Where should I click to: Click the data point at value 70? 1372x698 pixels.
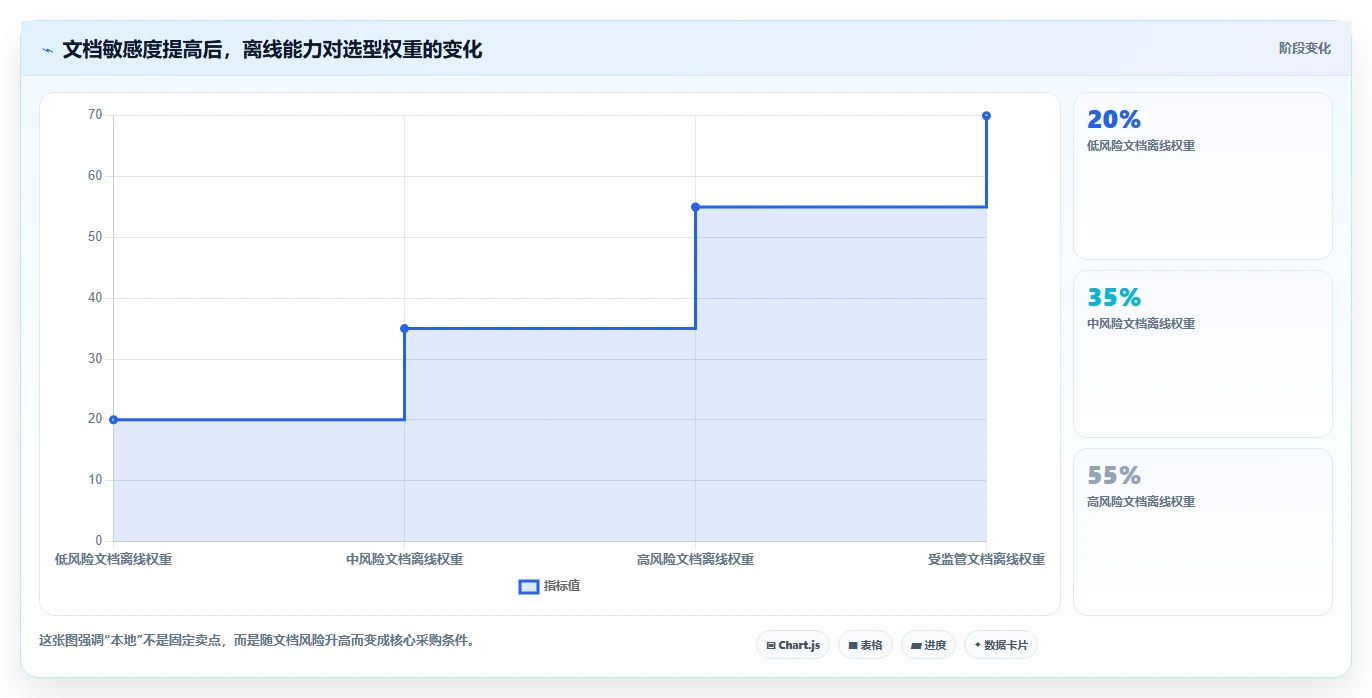[x=986, y=116]
